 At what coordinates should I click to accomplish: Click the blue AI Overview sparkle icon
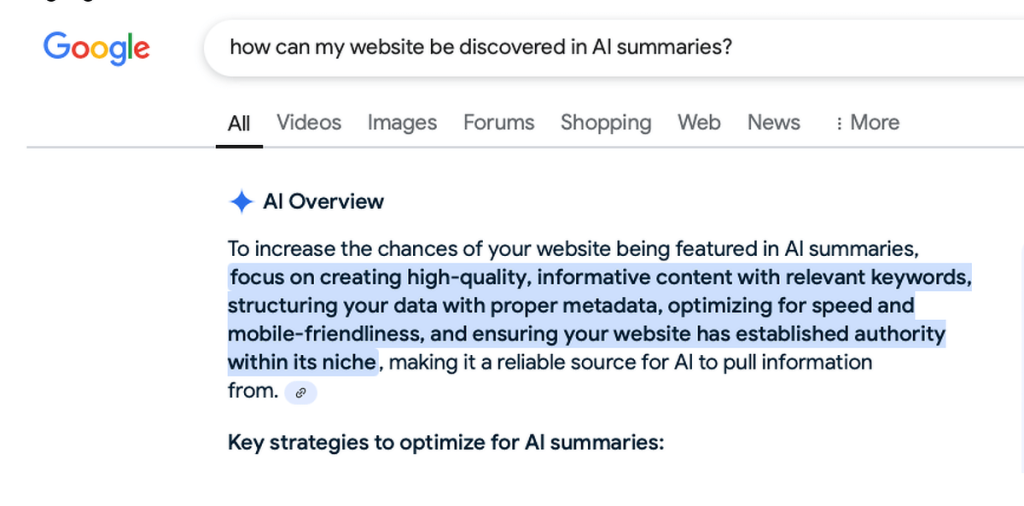click(x=241, y=202)
